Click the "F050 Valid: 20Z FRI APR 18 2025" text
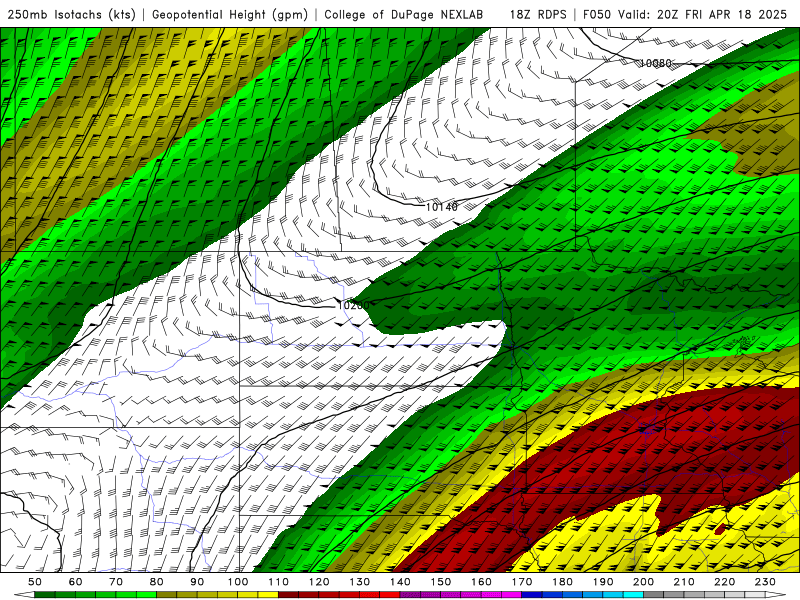Screen dimensions: 800x600 [x=685, y=14]
